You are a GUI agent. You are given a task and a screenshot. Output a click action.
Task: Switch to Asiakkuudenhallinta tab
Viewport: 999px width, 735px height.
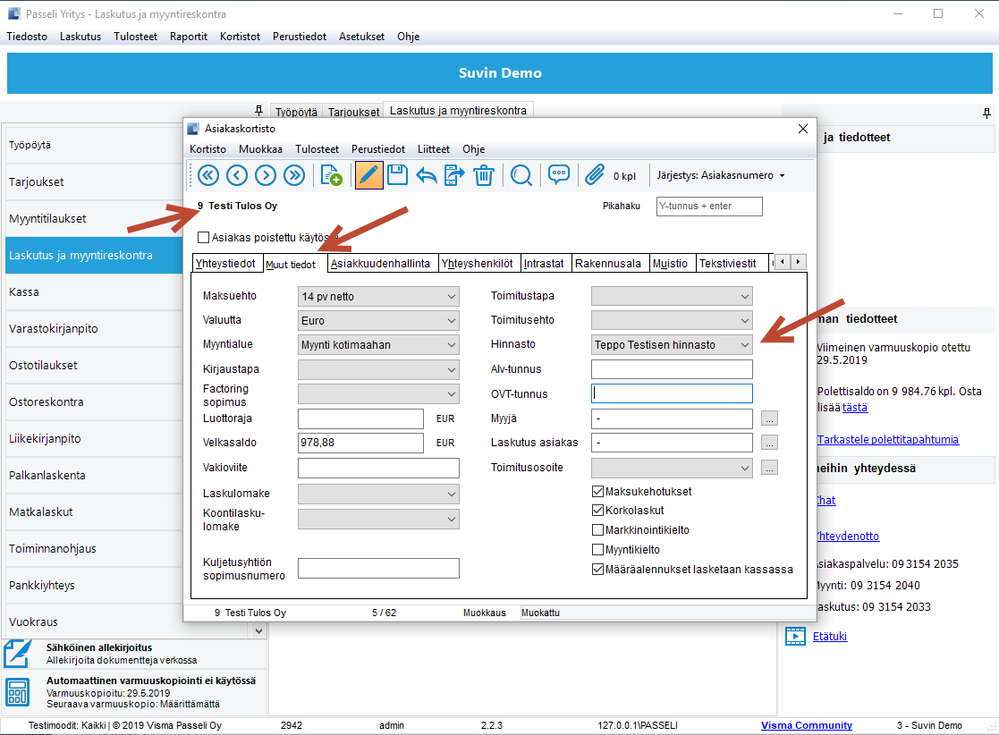click(380, 264)
